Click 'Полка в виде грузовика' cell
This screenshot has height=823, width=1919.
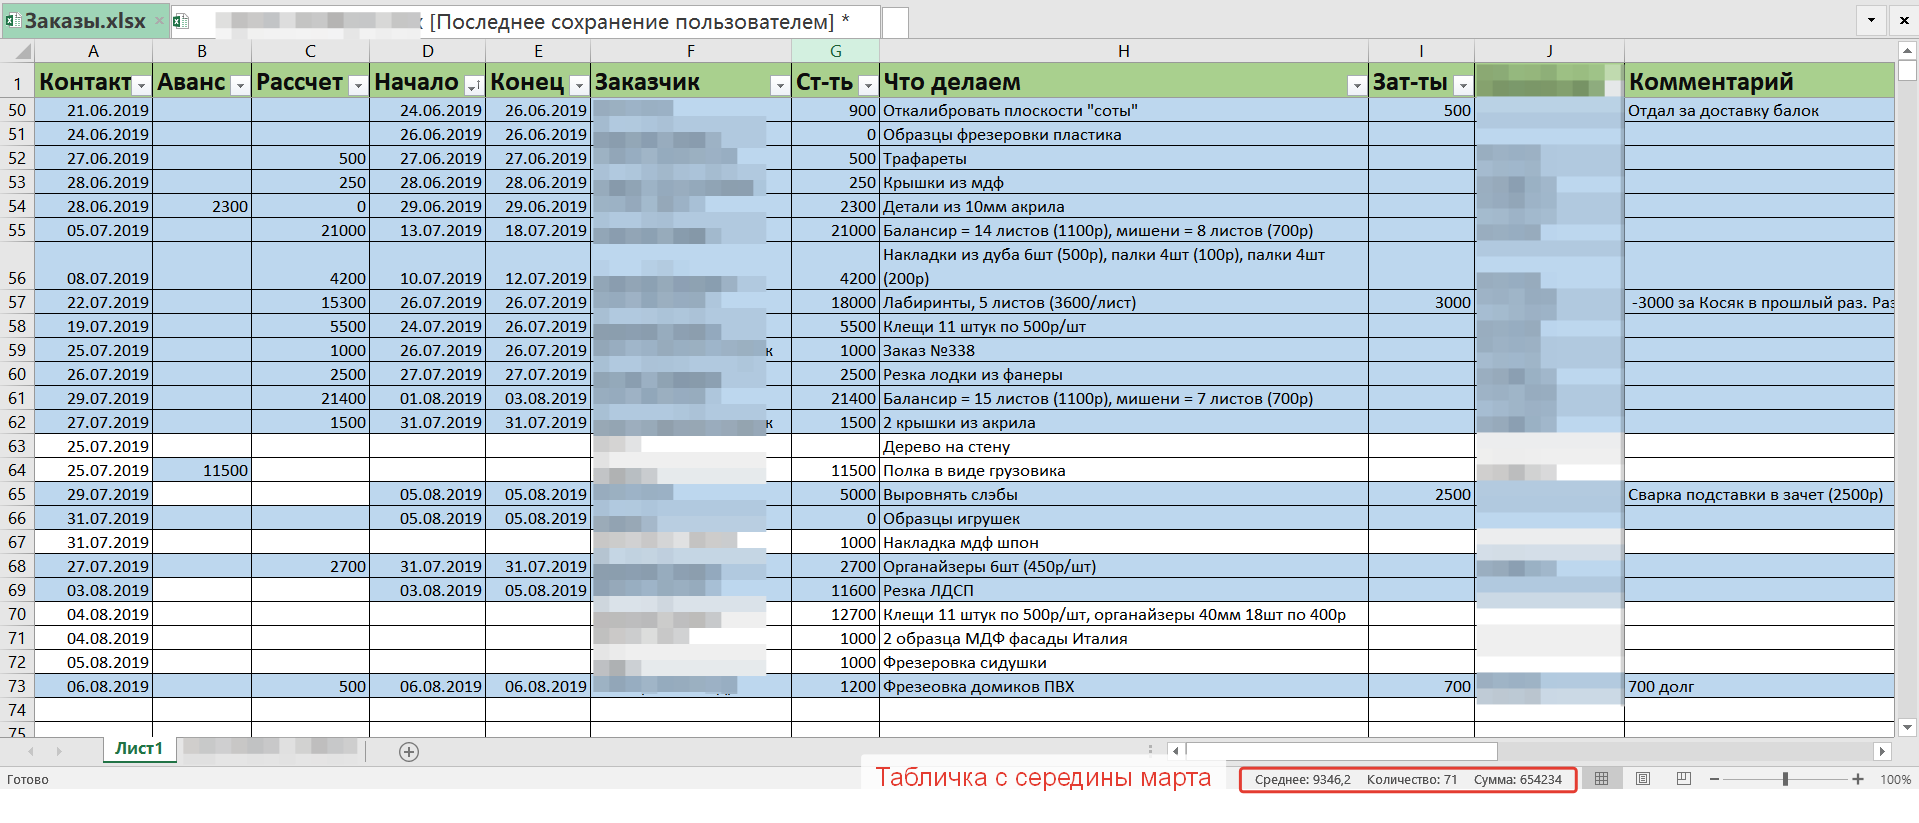[x=1124, y=470]
